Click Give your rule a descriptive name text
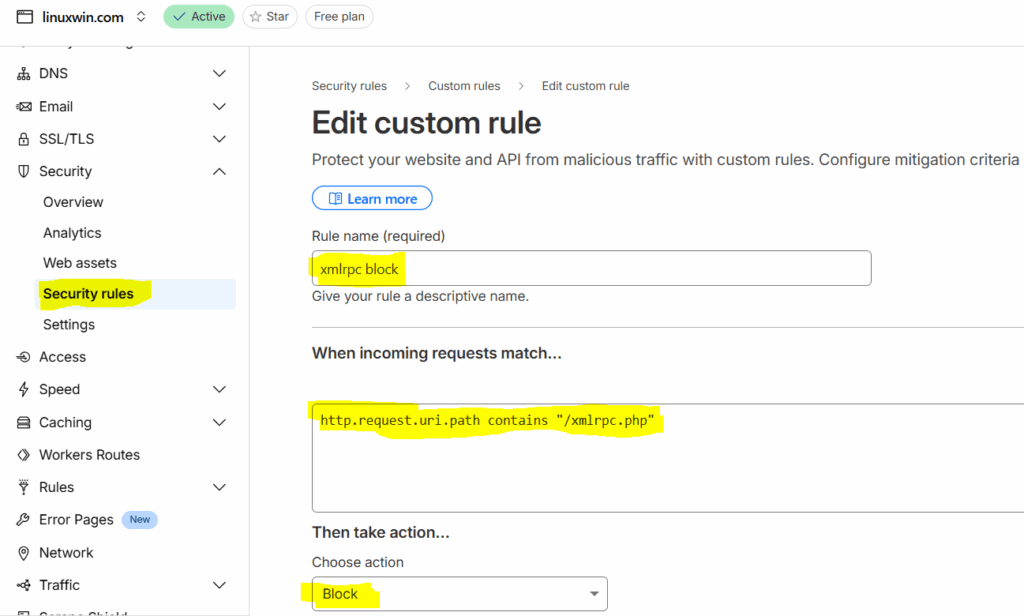 point(421,297)
